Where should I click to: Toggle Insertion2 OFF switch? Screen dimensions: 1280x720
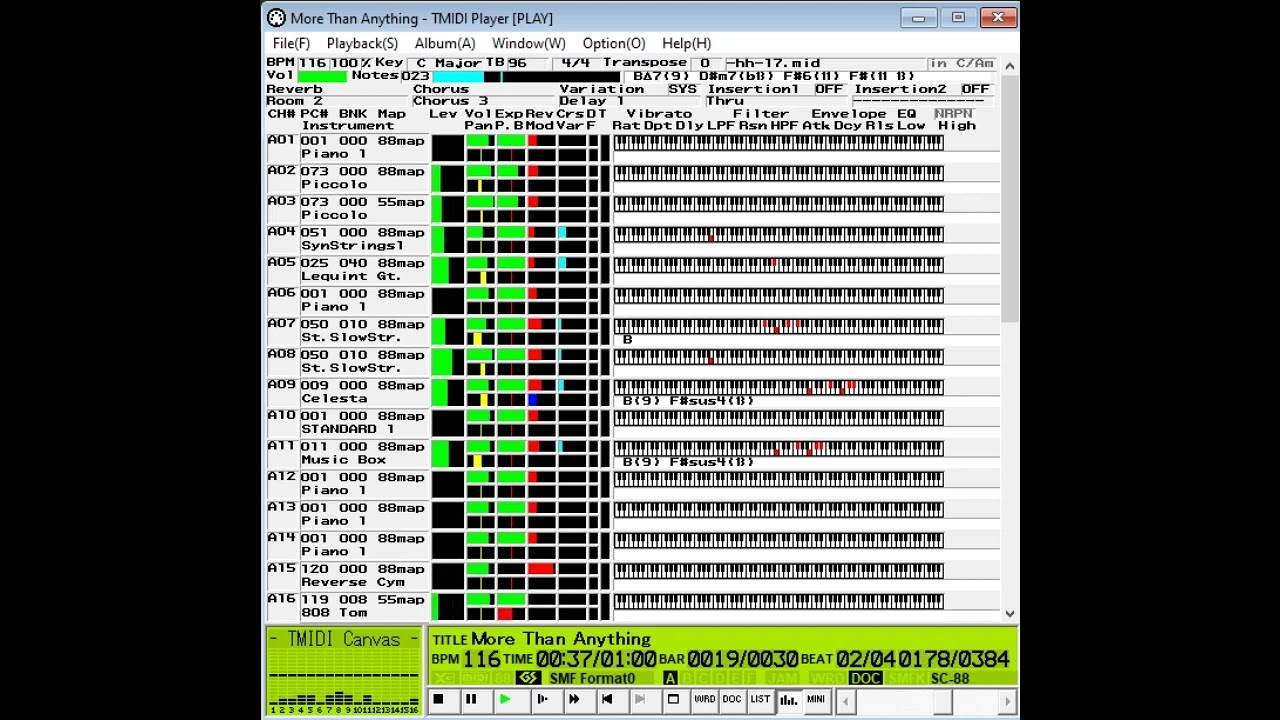pyautogui.click(x=975, y=89)
